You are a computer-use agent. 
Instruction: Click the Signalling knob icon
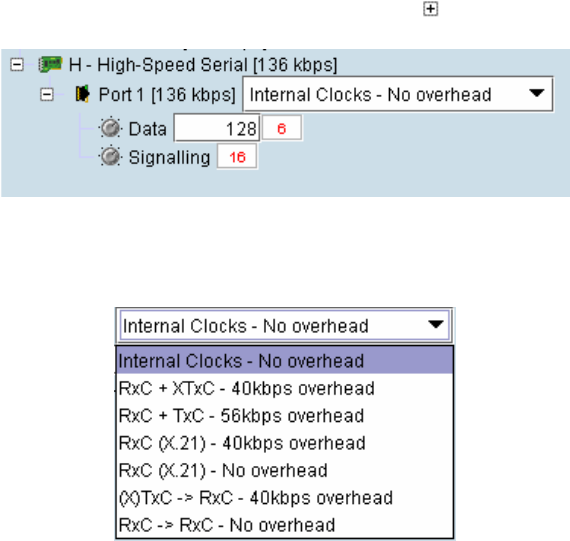coord(110,157)
